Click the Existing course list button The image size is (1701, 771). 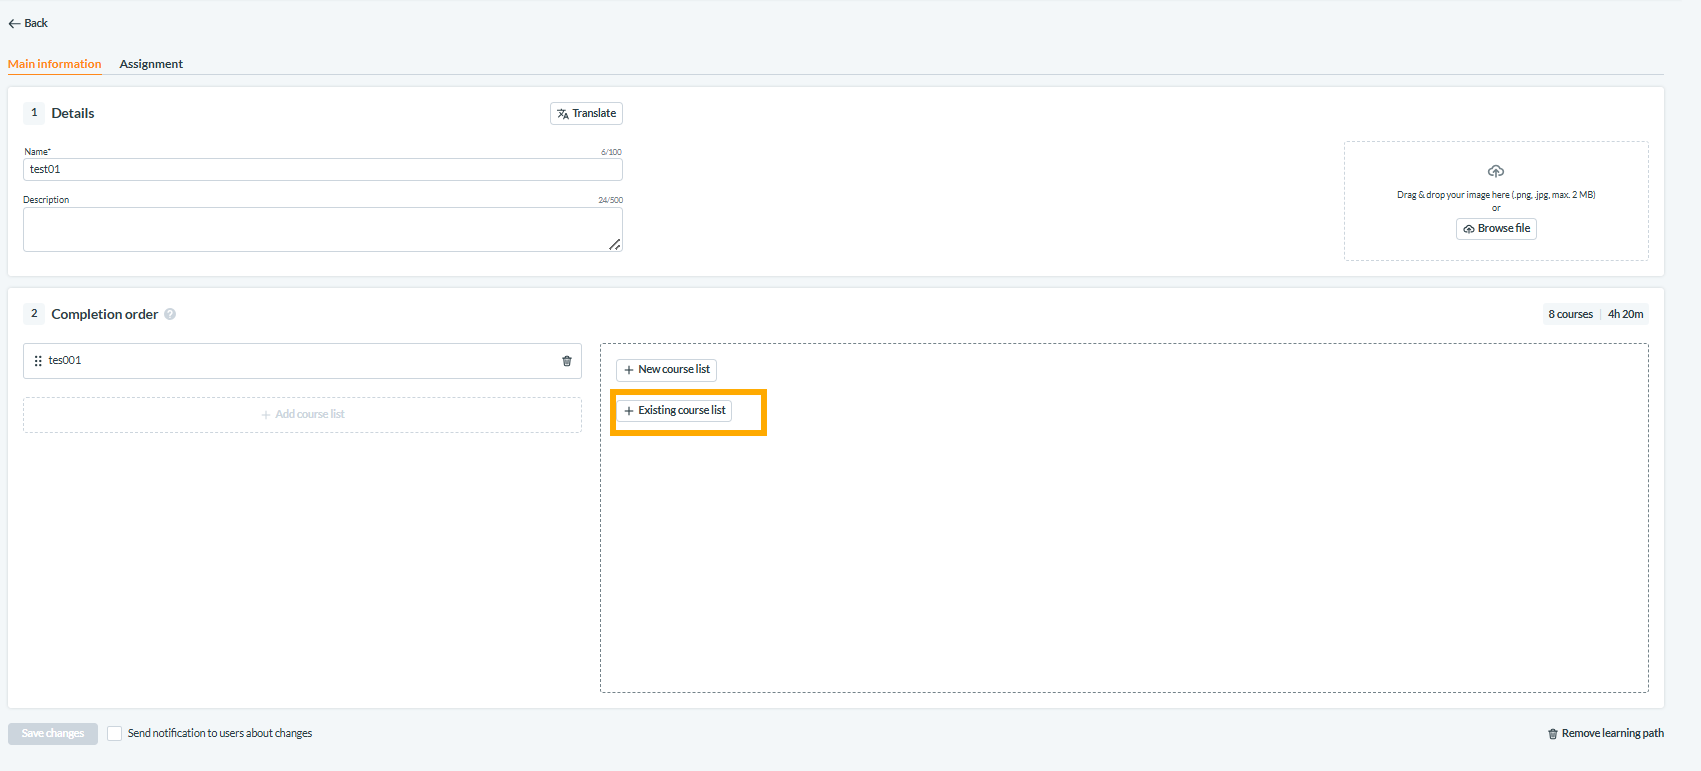pyautogui.click(x=674, y=411)
